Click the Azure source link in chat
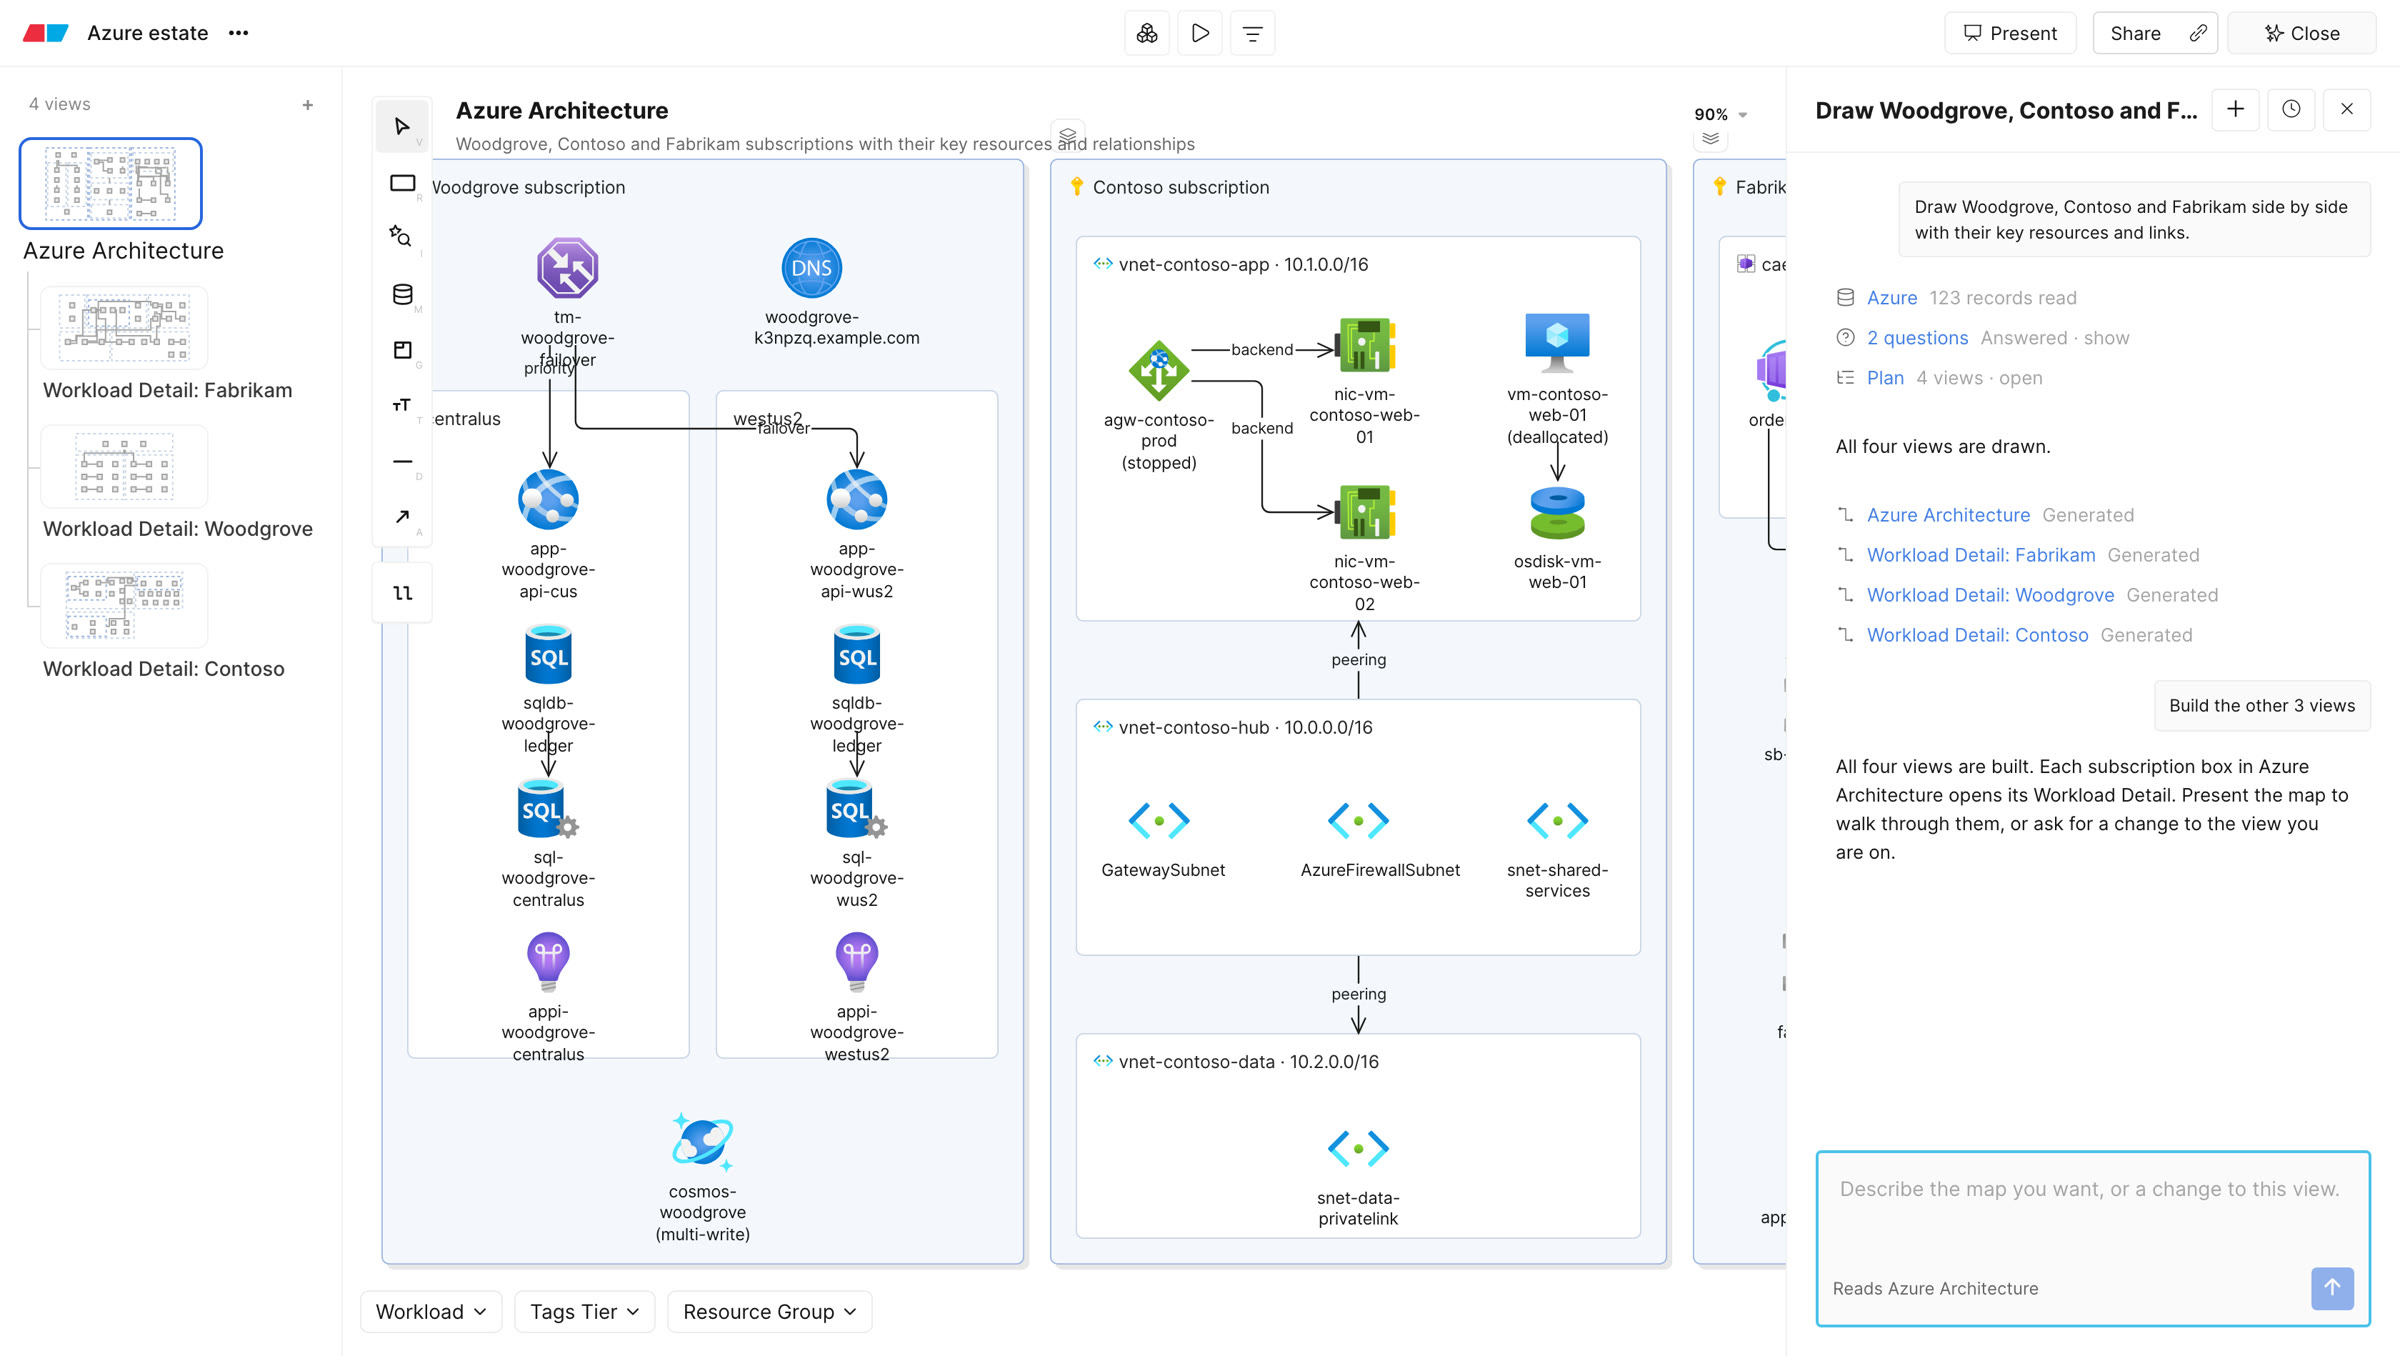This screenshot has height=1356, width=2400. [1892, 298]
